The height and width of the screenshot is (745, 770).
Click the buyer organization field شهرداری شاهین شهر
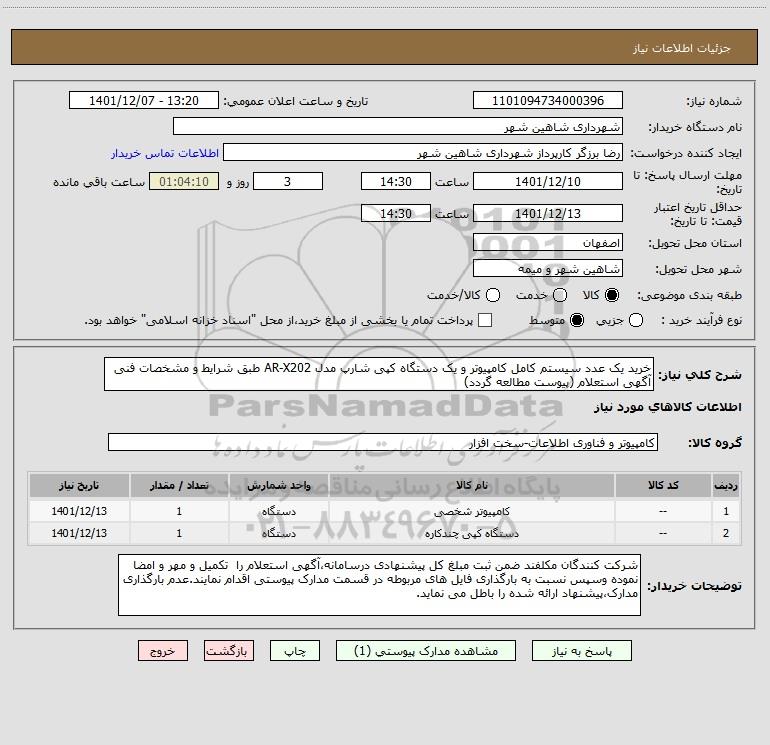398,126
